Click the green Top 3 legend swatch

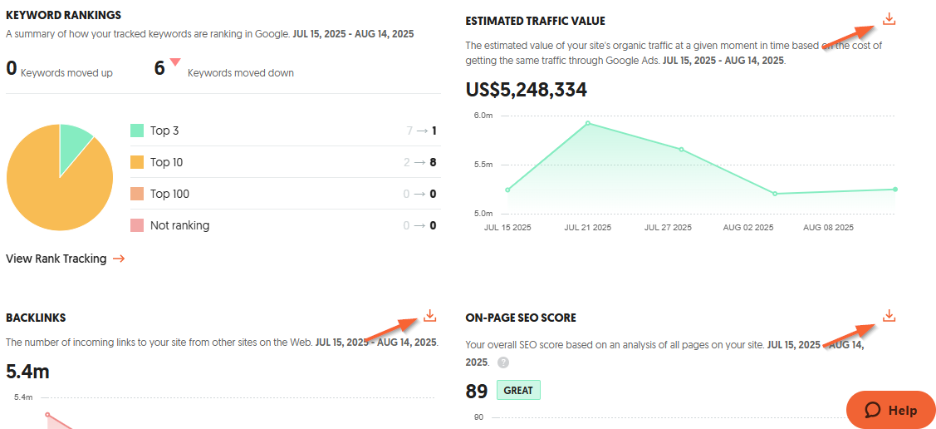(137, 131)
